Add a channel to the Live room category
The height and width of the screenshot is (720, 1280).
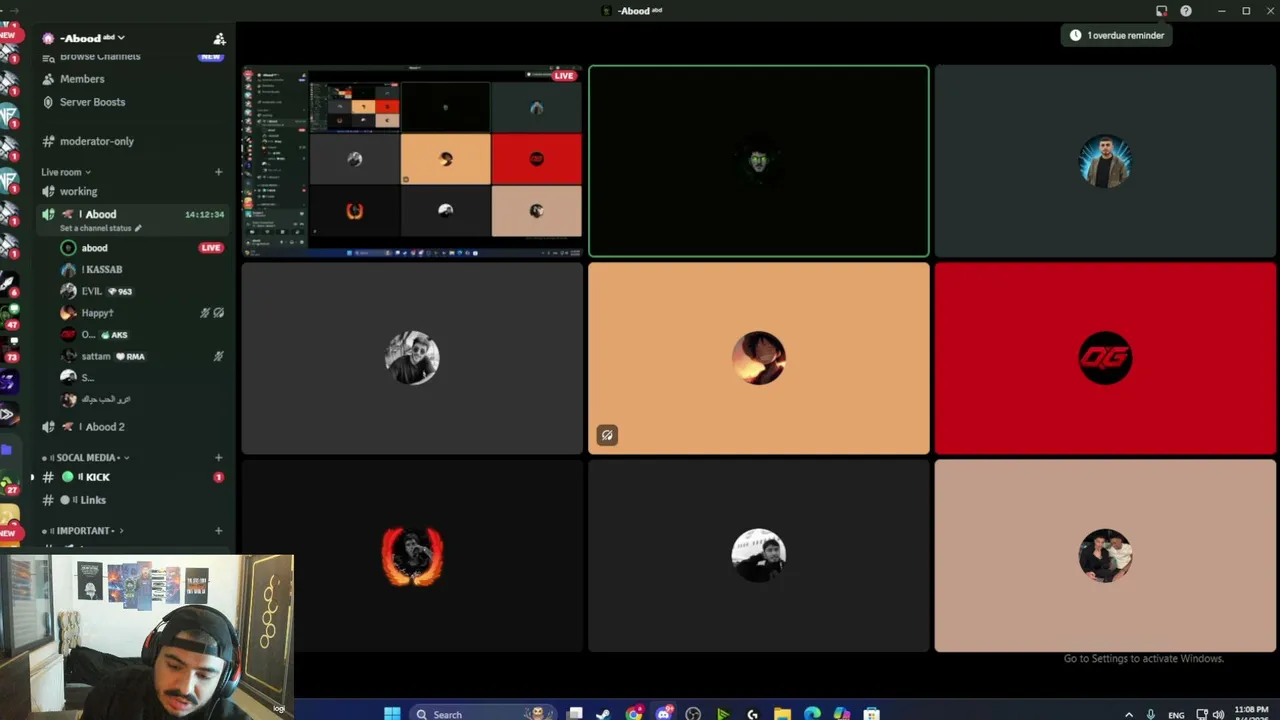pyautogui.click(x=218, y=172)
